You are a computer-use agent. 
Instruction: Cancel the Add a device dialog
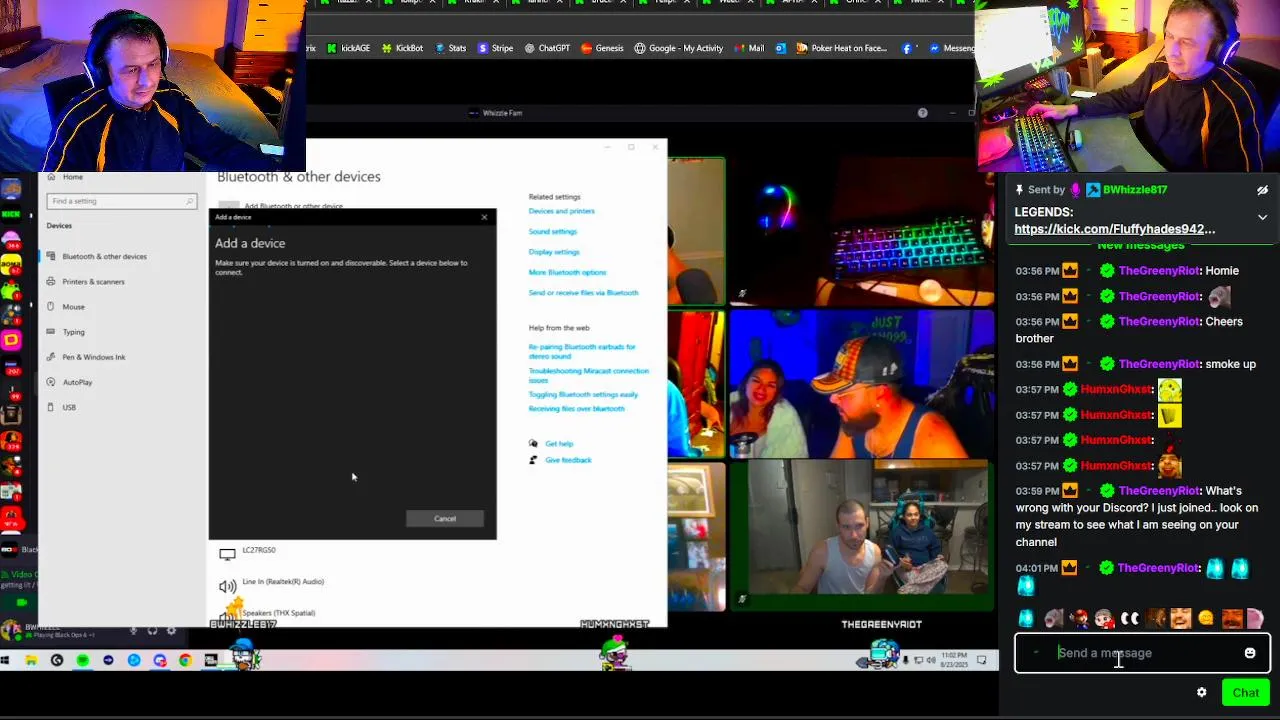point(445,519)
